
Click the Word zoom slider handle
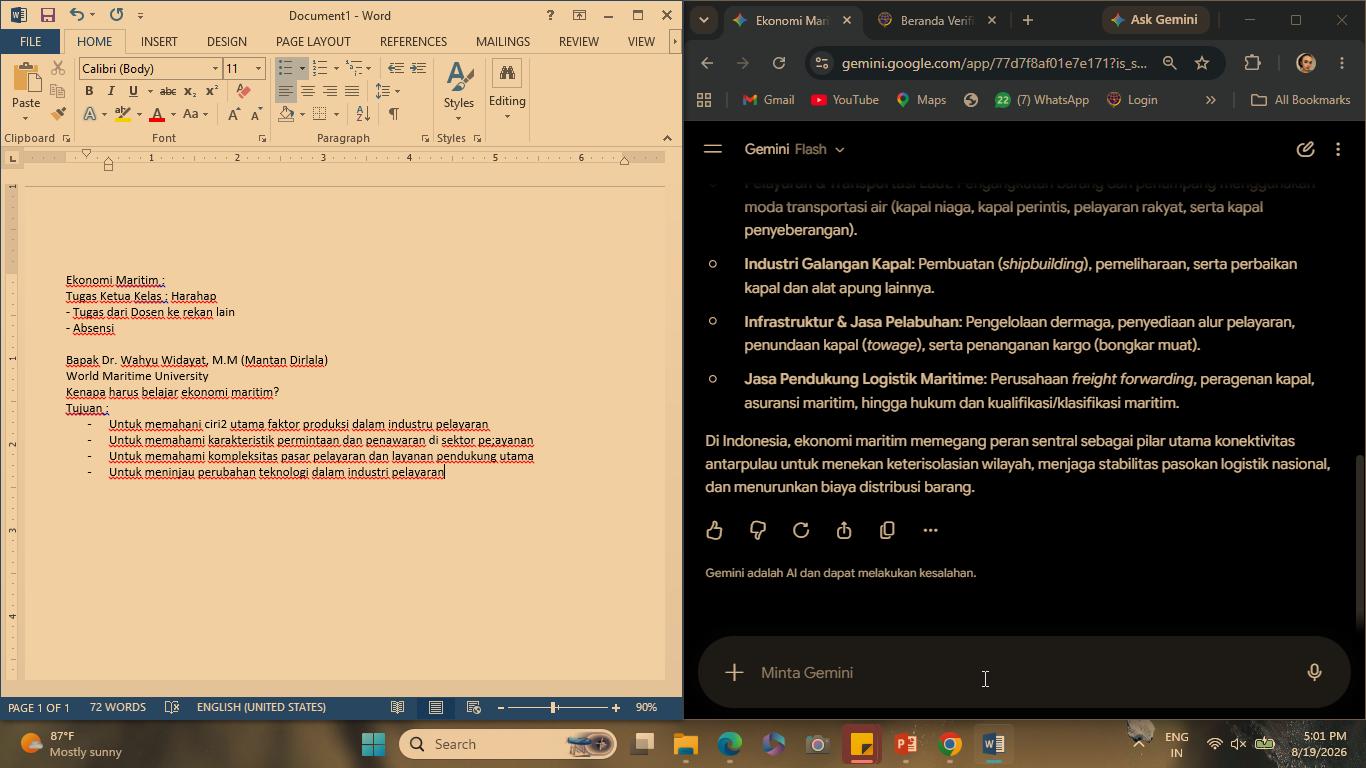[553, 708]
